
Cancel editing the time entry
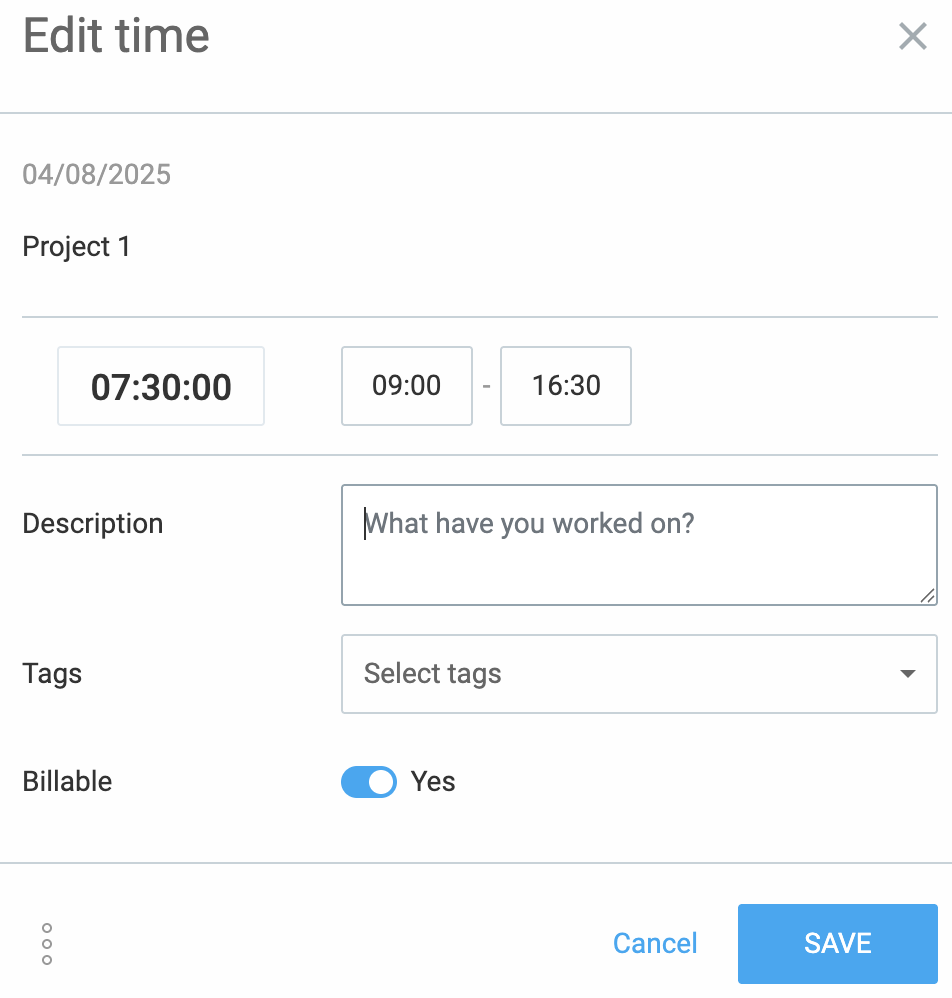[655, 944]
